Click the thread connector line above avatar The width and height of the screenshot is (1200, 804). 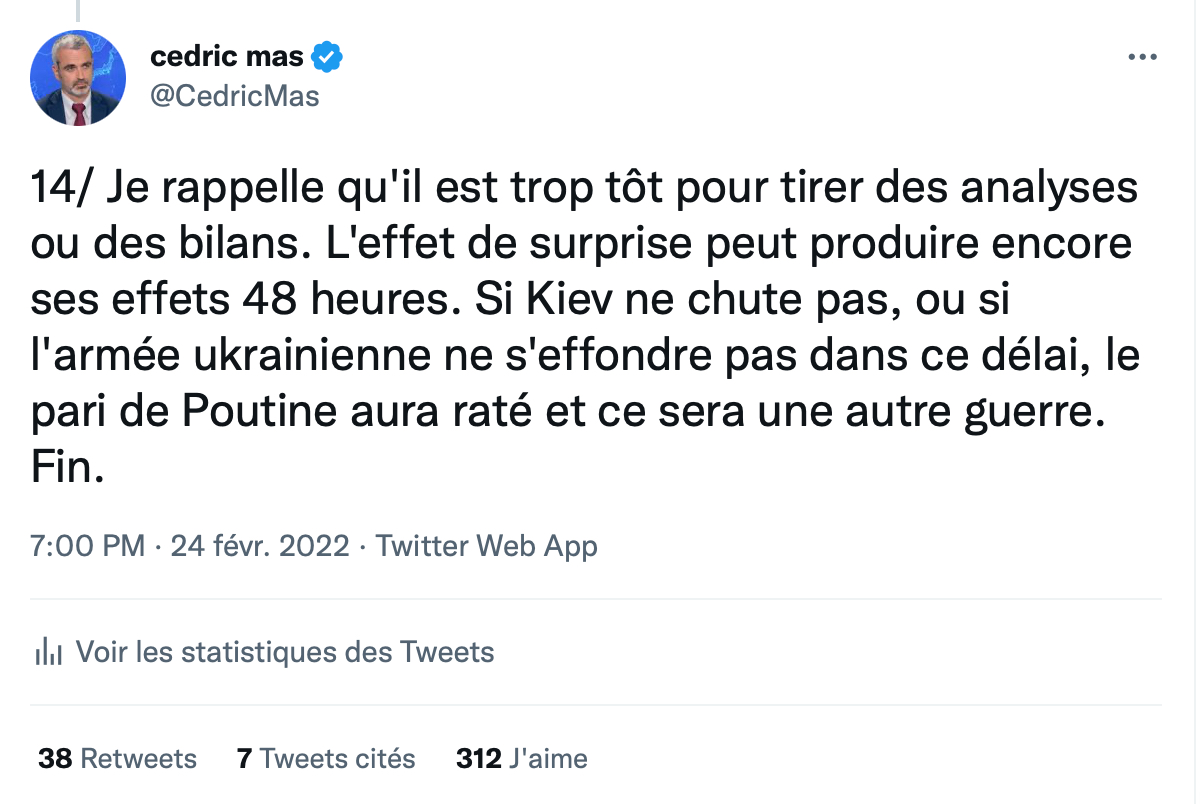coord(78,10)
